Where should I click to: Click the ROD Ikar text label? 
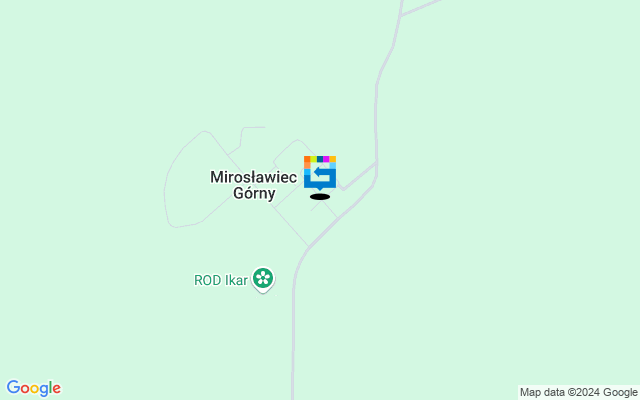pos(221,280)
